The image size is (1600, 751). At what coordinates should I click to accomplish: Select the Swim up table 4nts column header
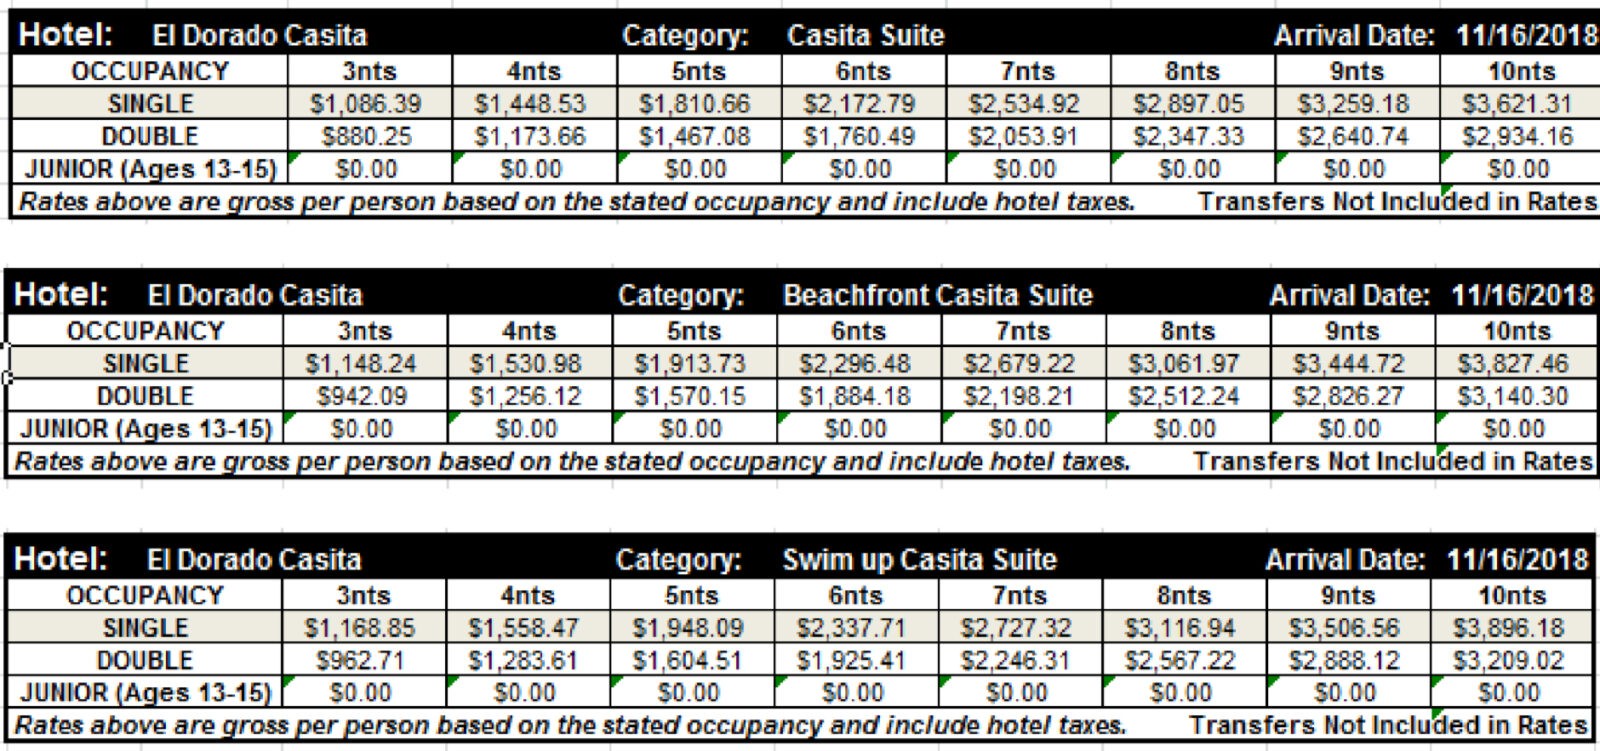527,595
